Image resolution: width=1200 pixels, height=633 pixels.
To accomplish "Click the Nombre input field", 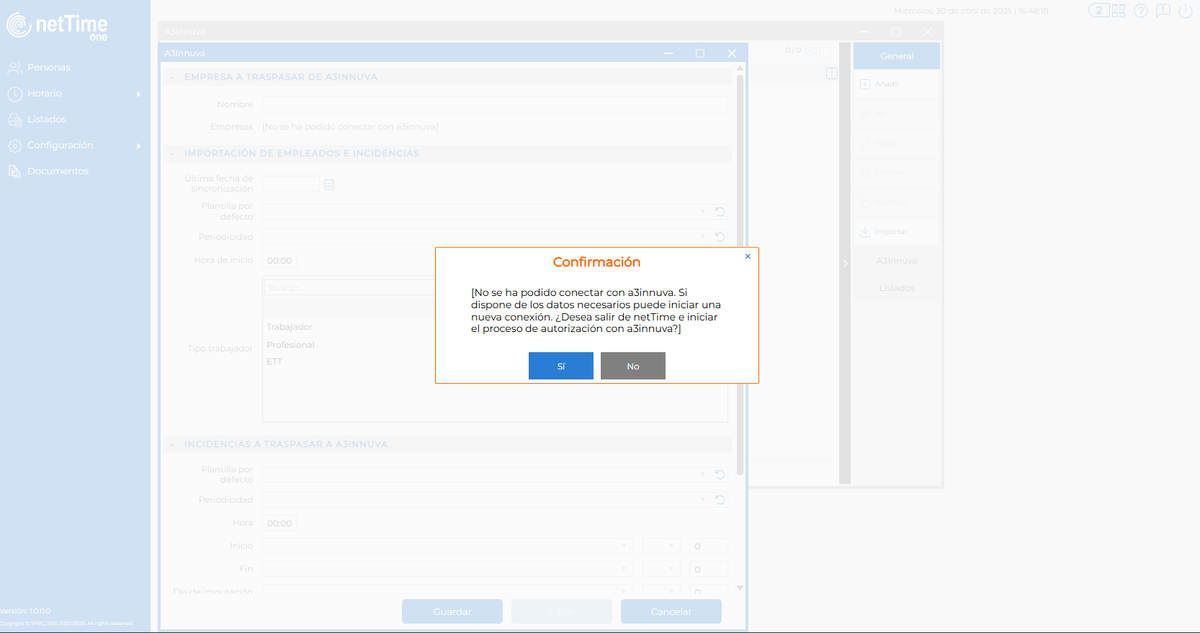I will (495, 104).
